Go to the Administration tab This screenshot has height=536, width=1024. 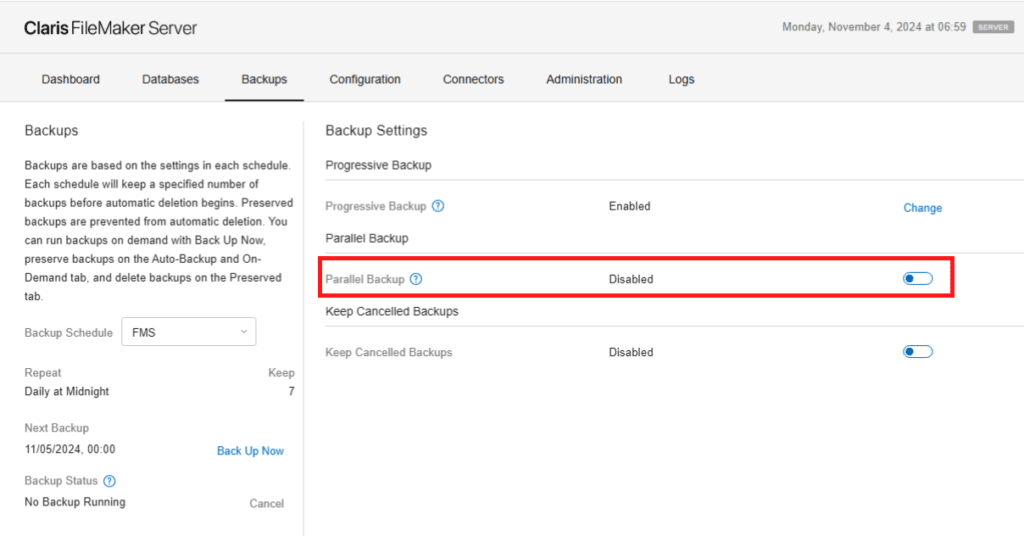[x=584, y=79]
